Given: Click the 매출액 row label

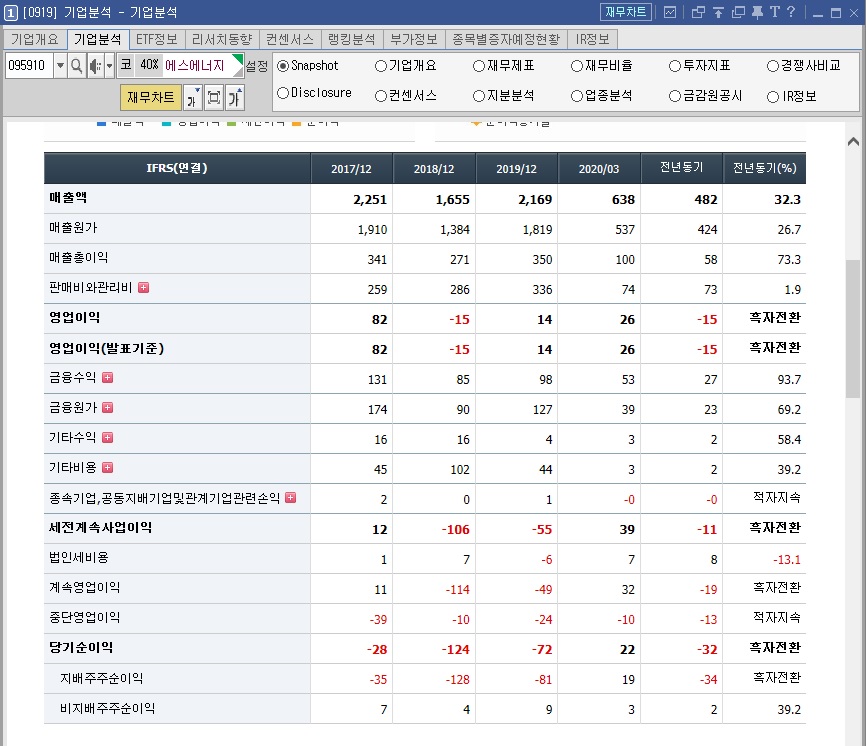Looking at the screenshot, I should click(x=68, y=198).
